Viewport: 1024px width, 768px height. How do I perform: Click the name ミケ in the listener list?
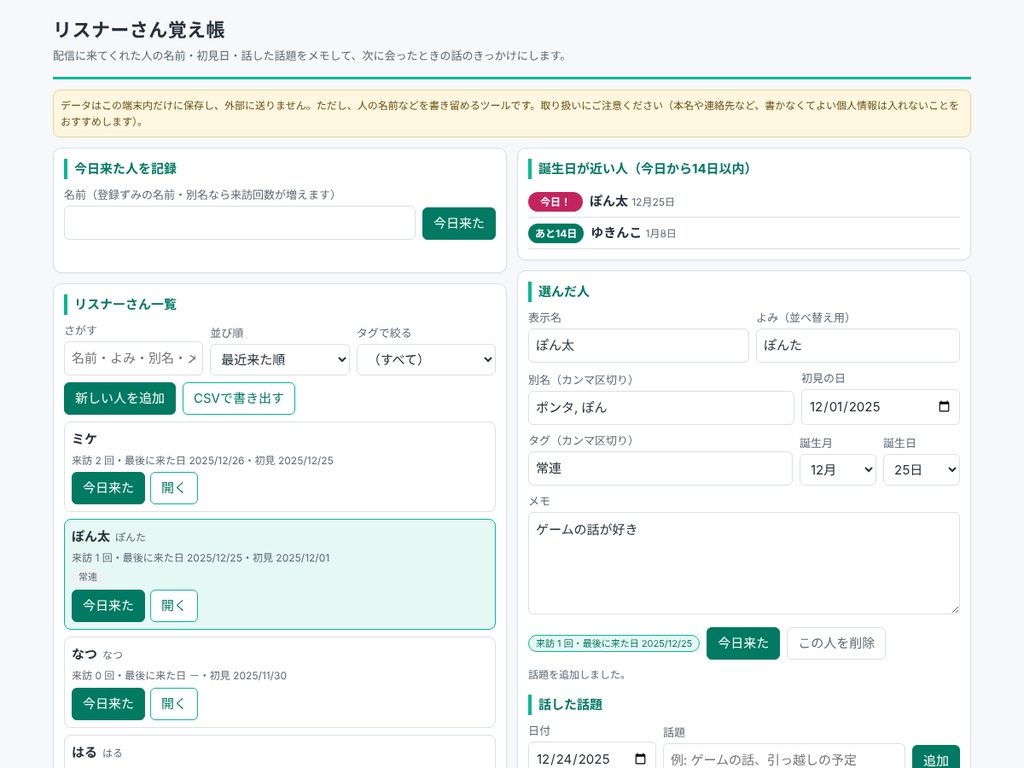(x=85, y=439)
